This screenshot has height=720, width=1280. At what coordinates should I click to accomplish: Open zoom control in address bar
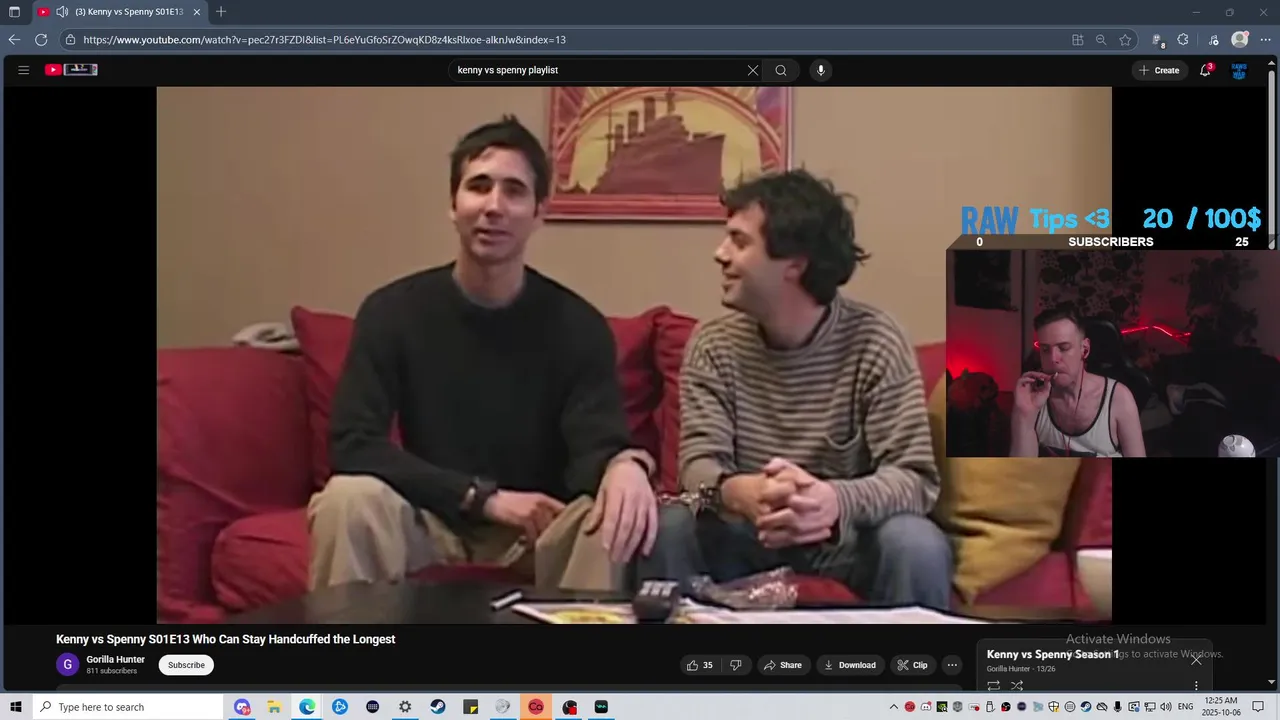pos(1101,40)
